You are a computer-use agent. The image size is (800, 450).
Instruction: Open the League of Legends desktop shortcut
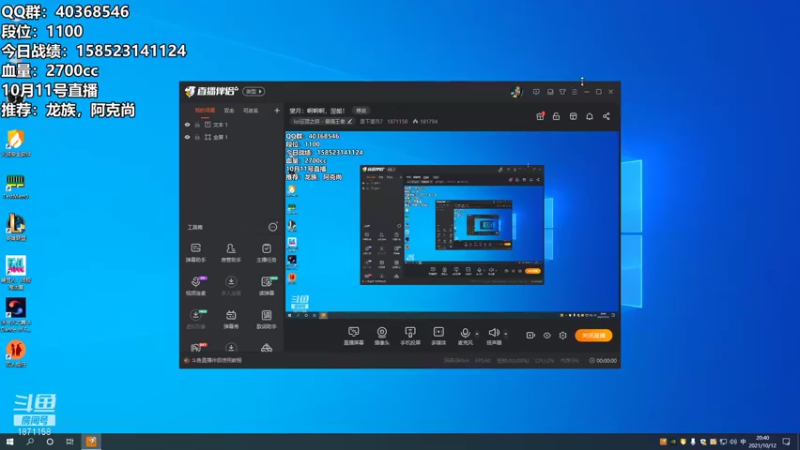tap(15, 228)
